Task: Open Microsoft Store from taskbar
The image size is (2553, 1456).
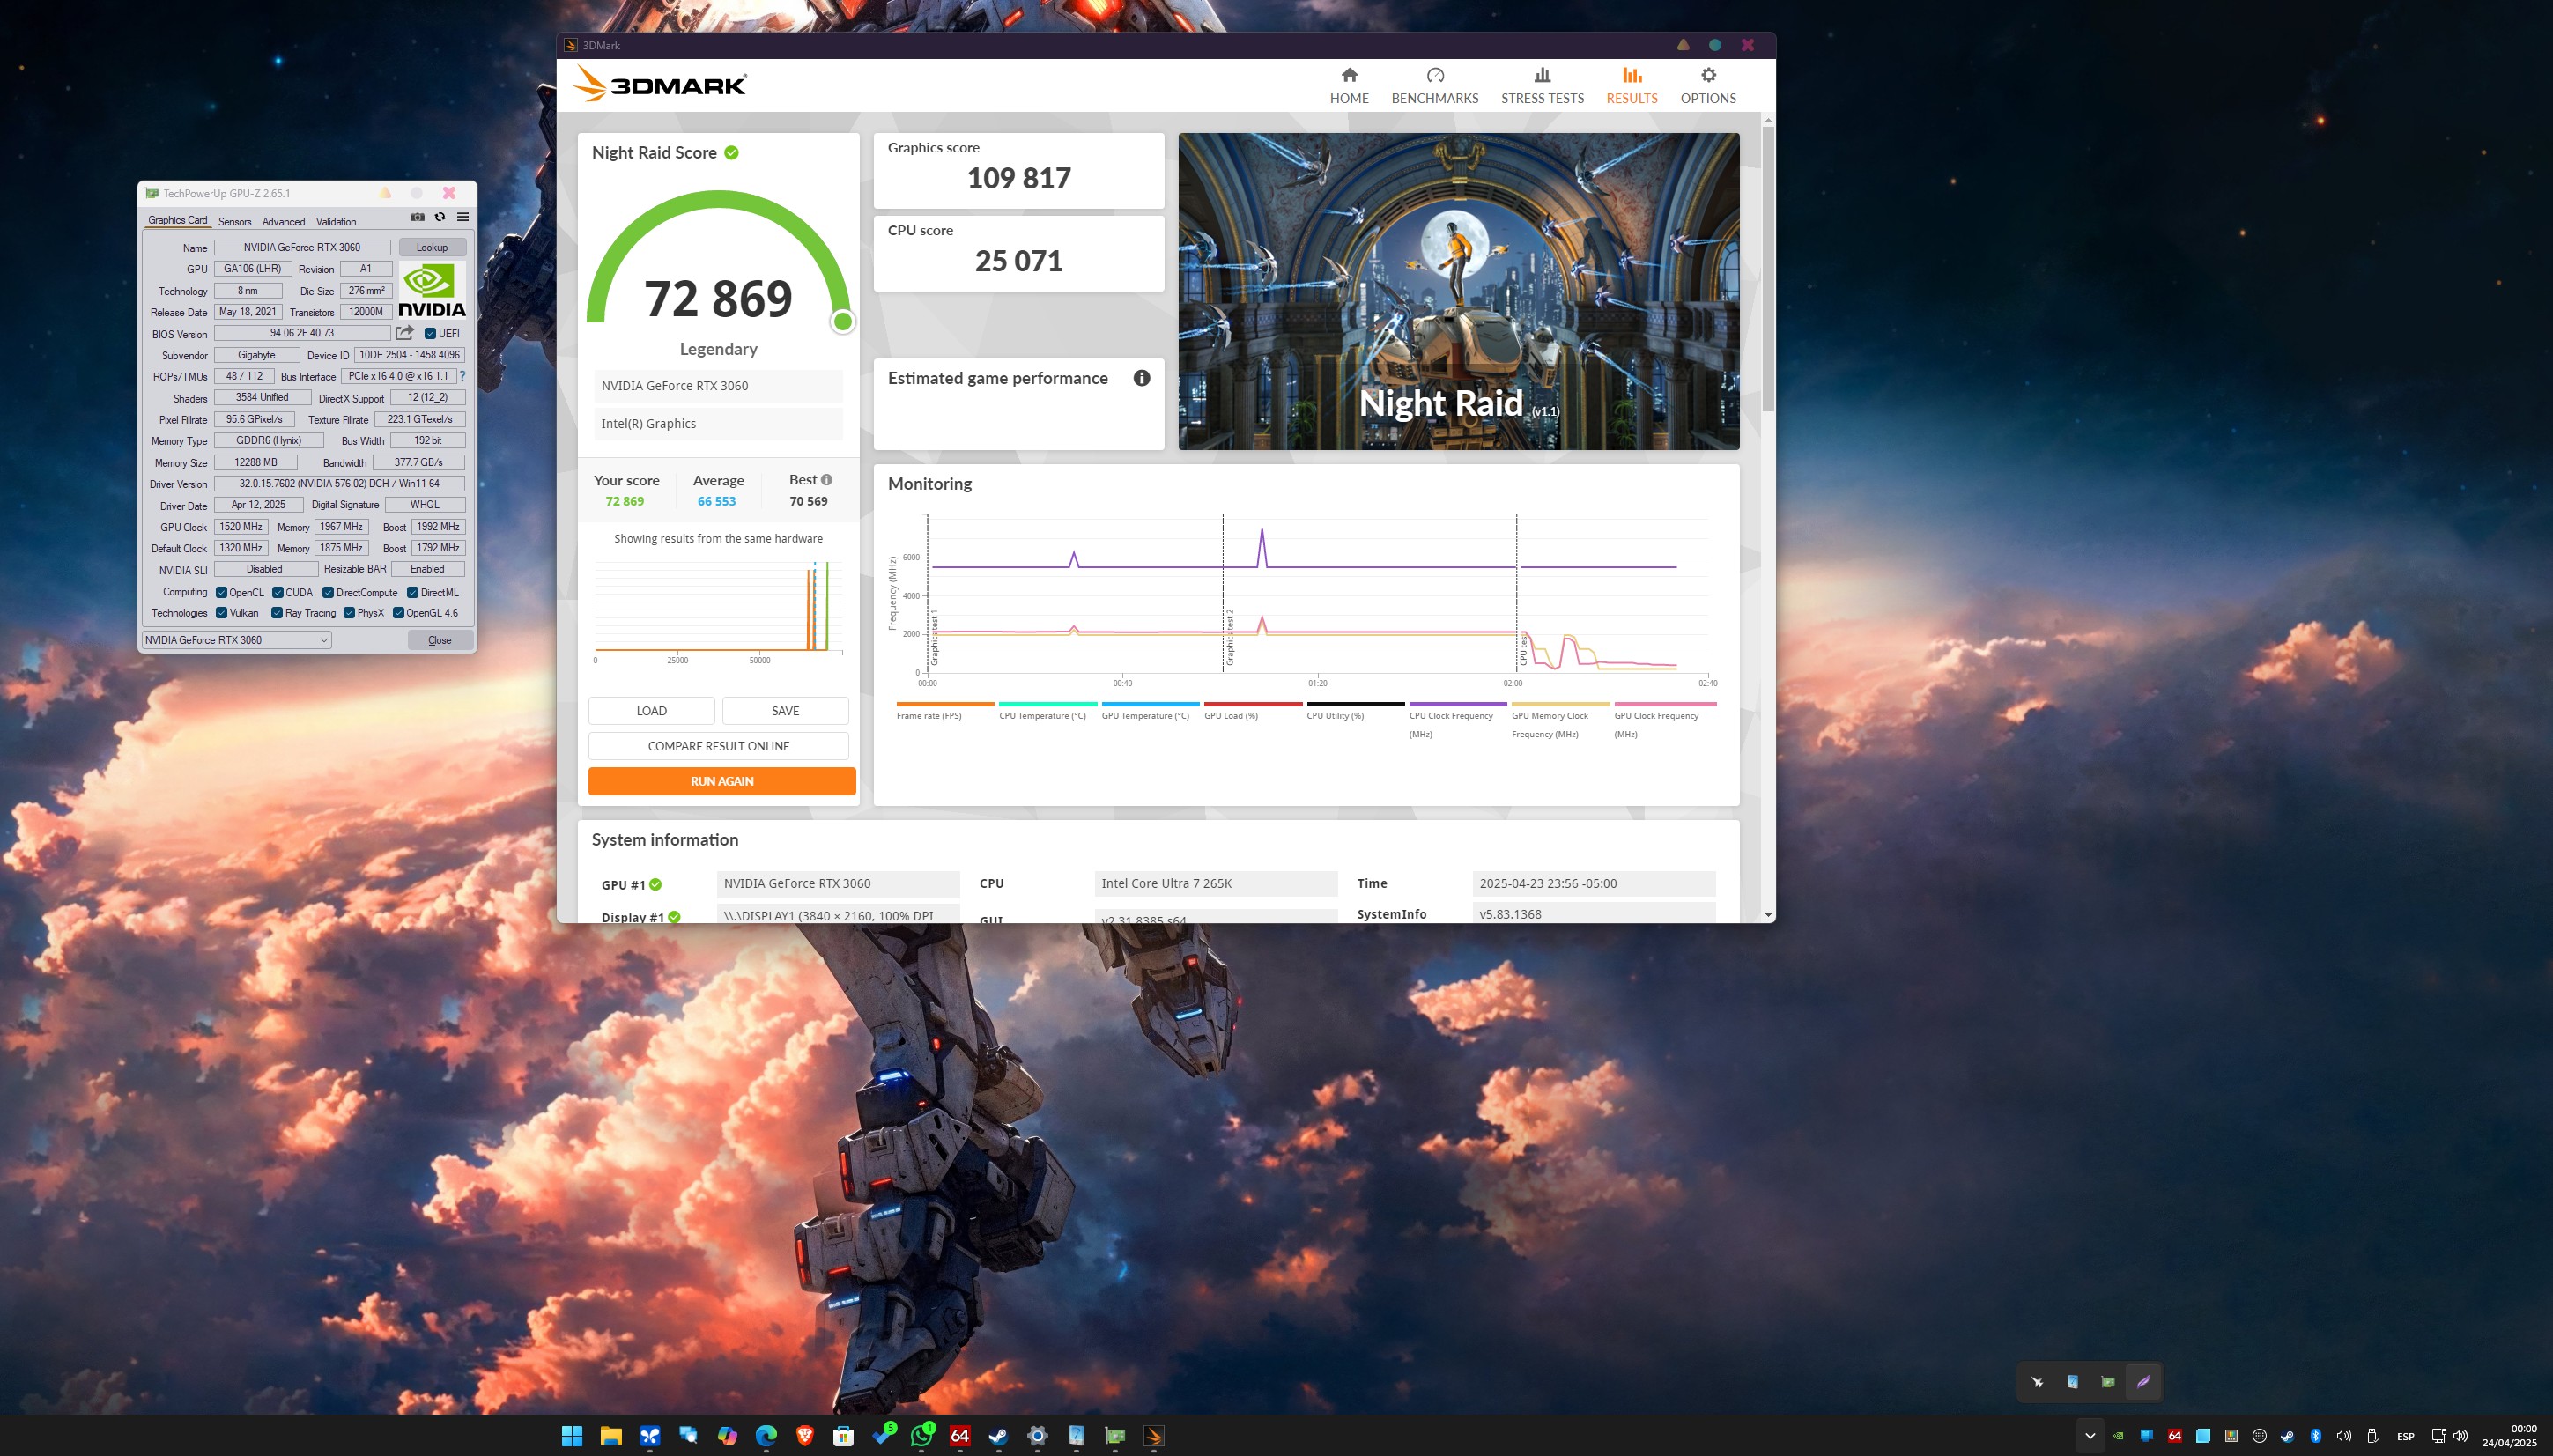Action: [x=843, y=1436]
